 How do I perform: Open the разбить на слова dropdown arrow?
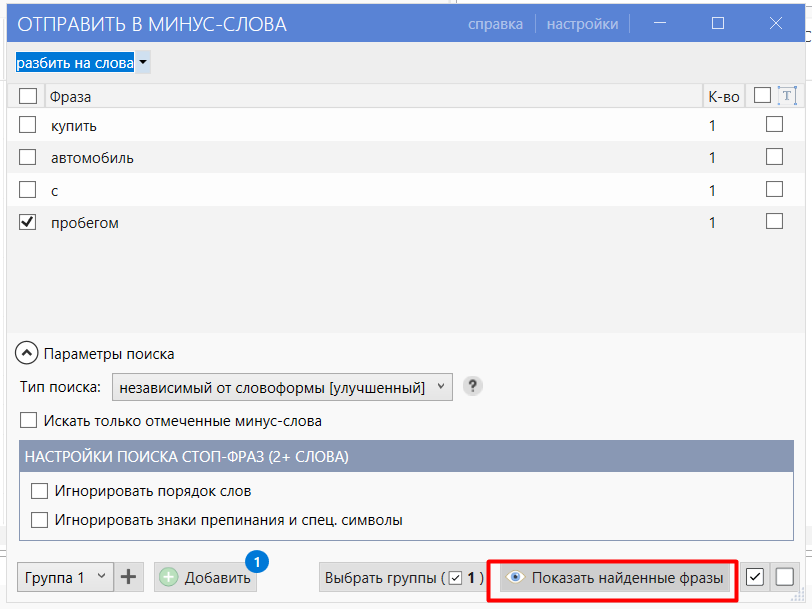143,63
